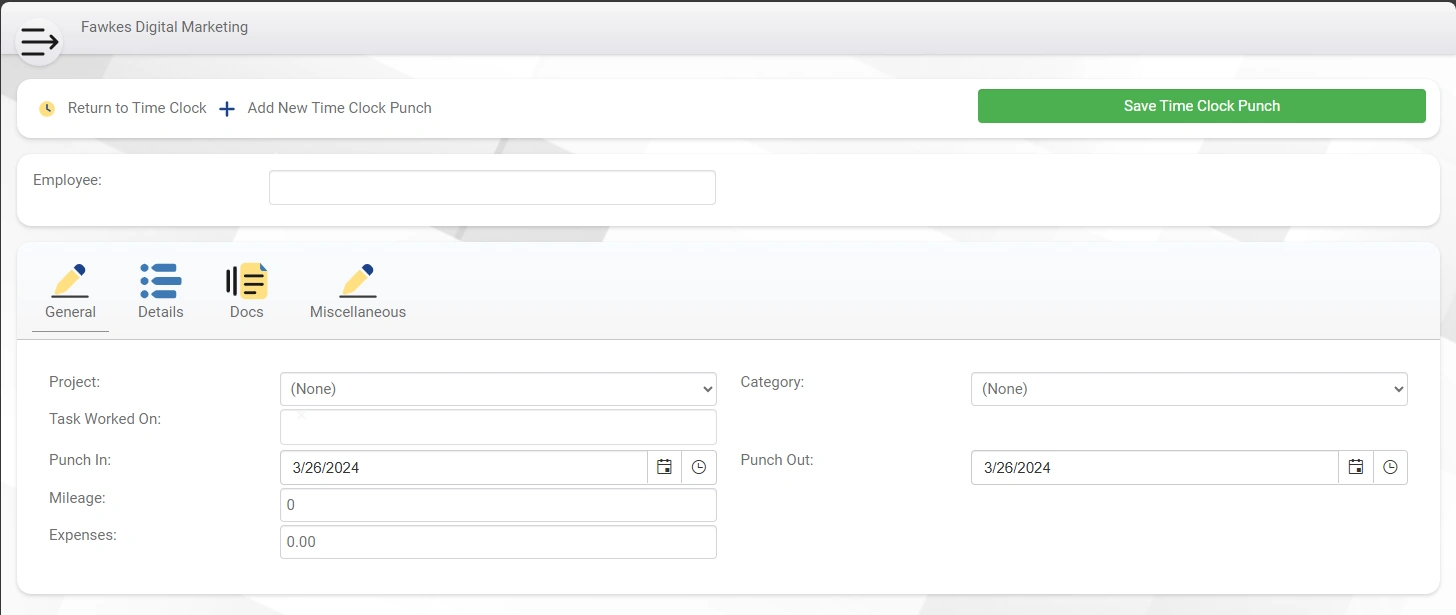Expand the Project dropdown
The height and width of the screenshot is (615, 1456).
pos(498,389)
